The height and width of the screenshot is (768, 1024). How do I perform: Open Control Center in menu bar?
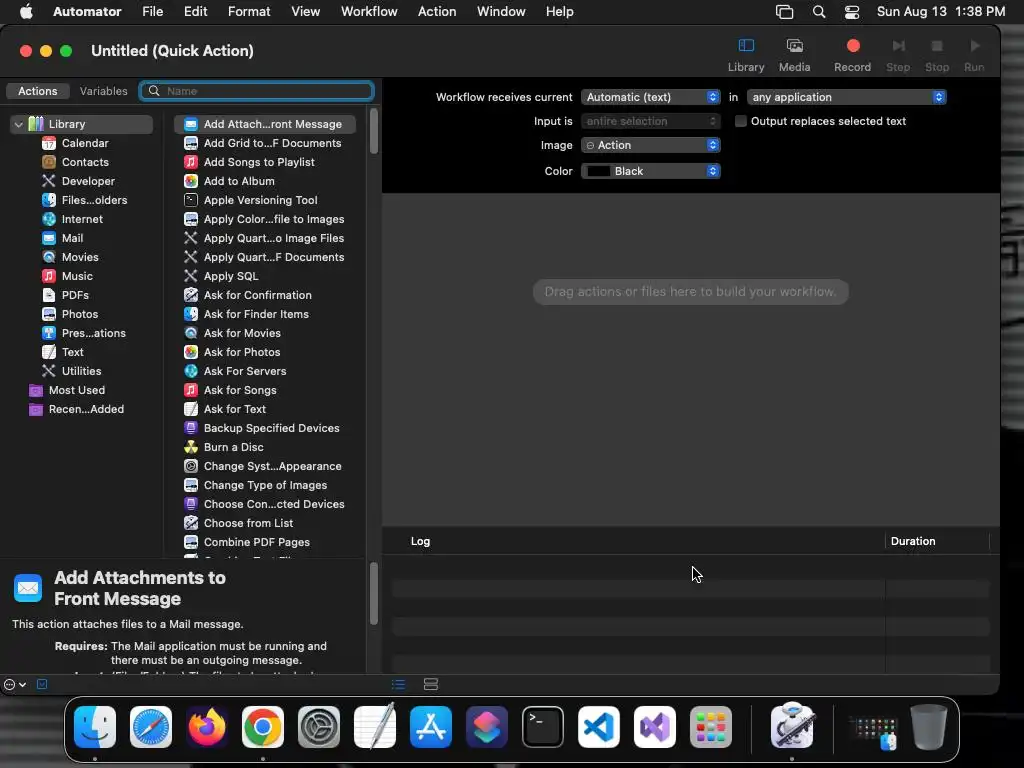[x=852, y=11]
